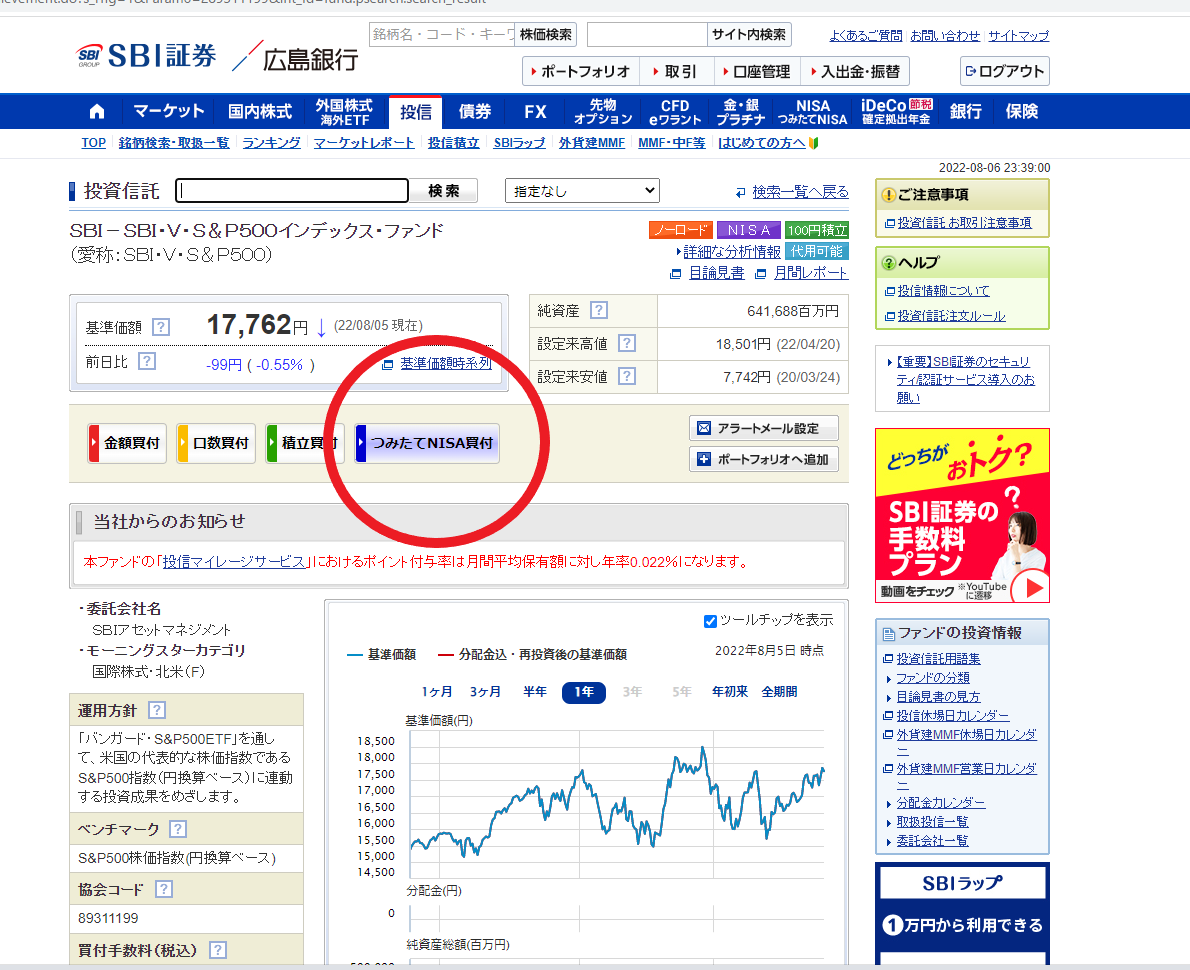The width and height of the screenshot is (1190, 970).
Task: Click the ノーロード badge
Action: click(681, 230)
